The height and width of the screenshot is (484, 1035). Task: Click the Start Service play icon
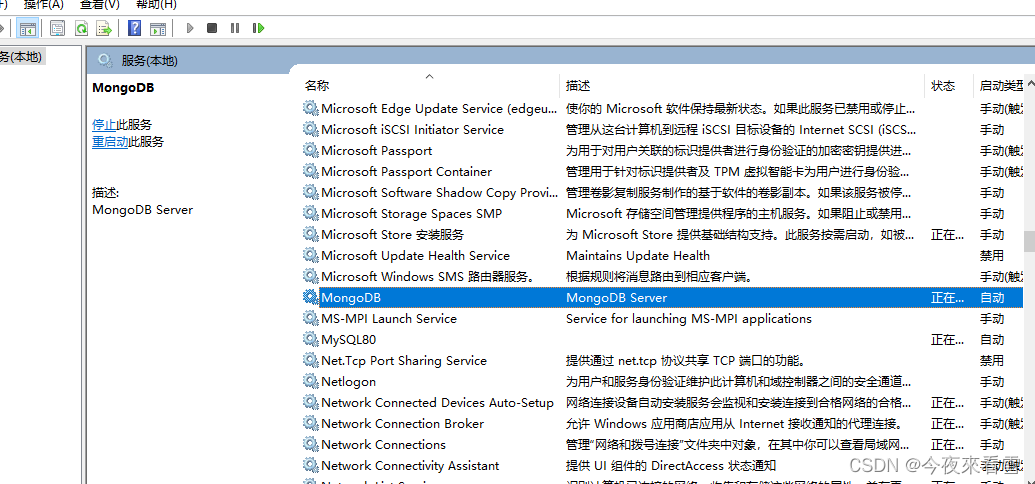pos(190,28)
